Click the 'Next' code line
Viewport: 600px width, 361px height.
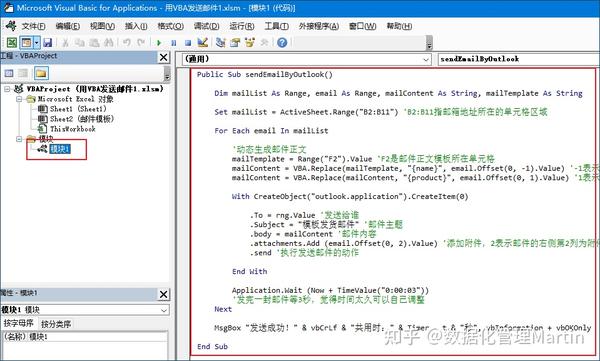pyautogui.click(x=223, y=309)
